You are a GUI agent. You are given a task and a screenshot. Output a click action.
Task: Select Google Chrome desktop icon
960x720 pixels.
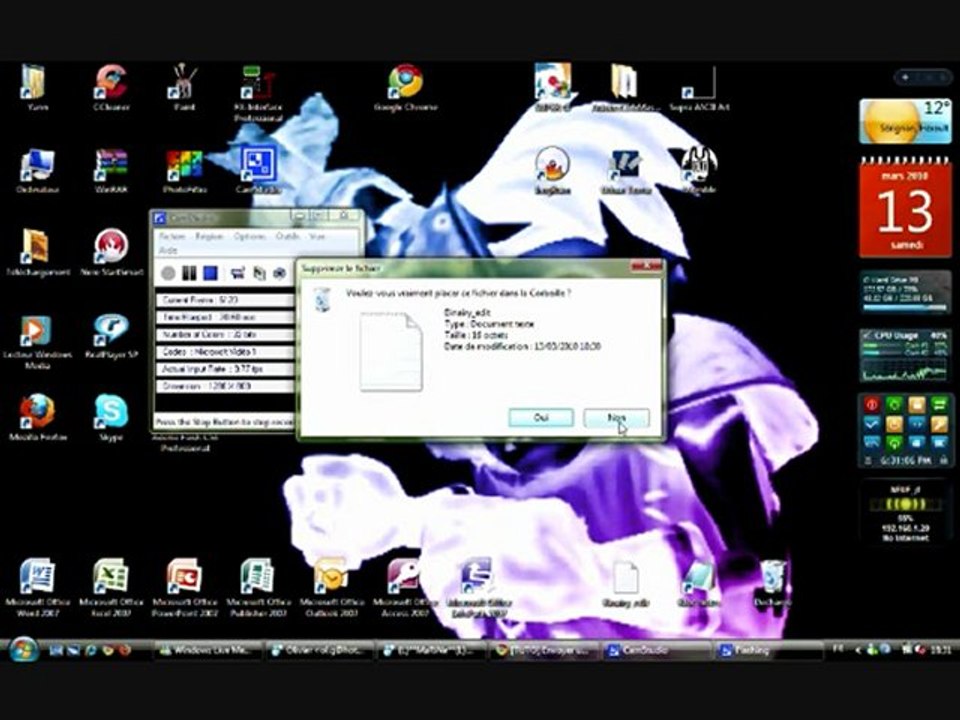[405, 88]
